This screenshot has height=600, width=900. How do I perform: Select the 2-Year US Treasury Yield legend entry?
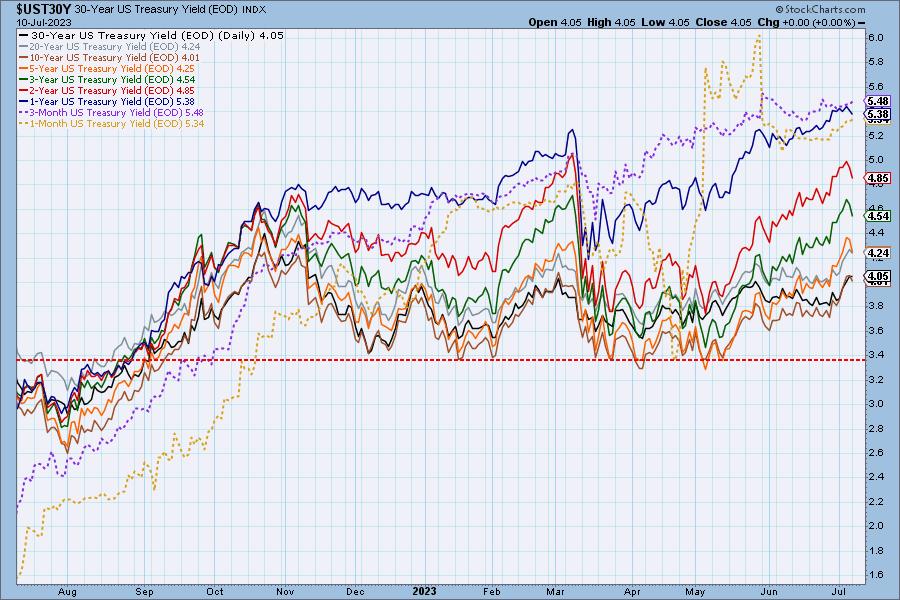[x=107, y=90]
